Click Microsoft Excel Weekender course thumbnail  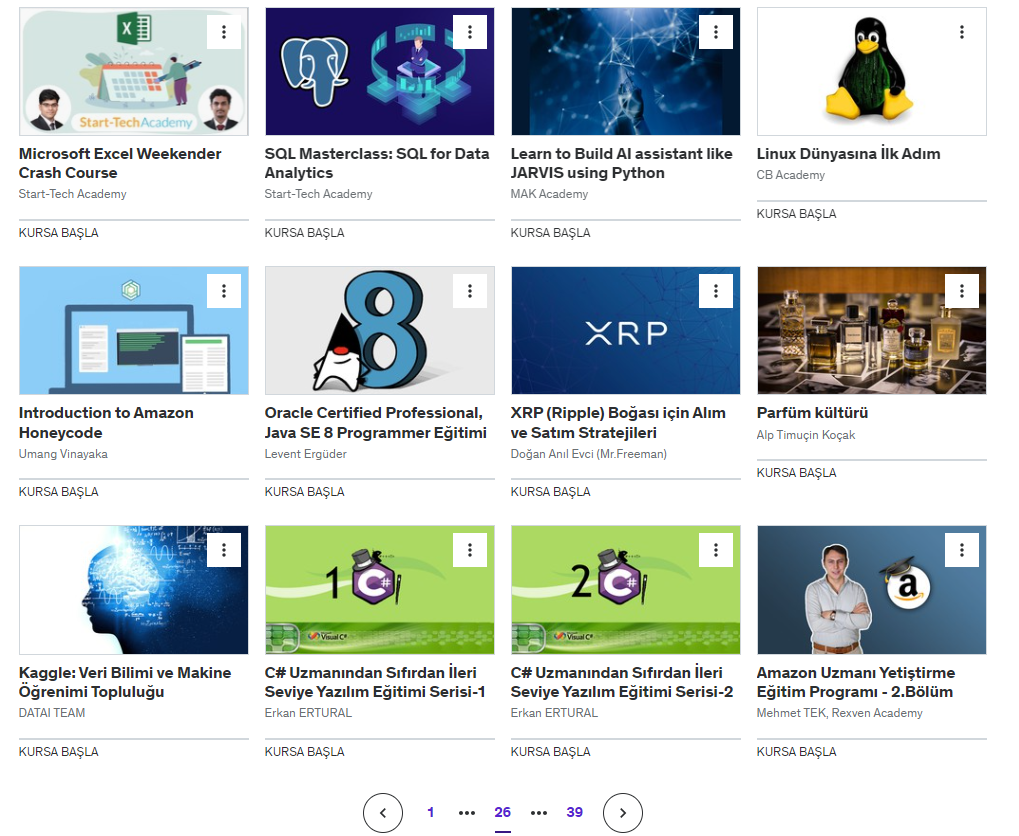point(134,72)
